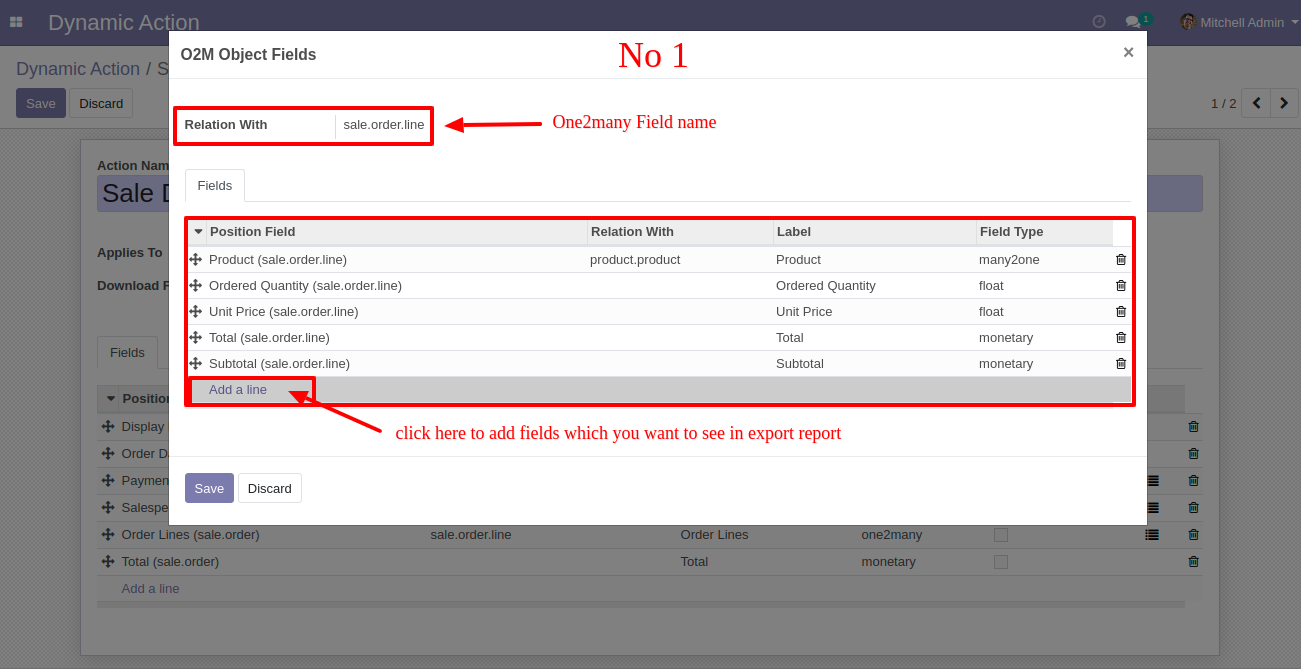This screenshot has width=1301, height=669.
Task: Go to next record with pager arrow
Action: [x=1285, y=103]
